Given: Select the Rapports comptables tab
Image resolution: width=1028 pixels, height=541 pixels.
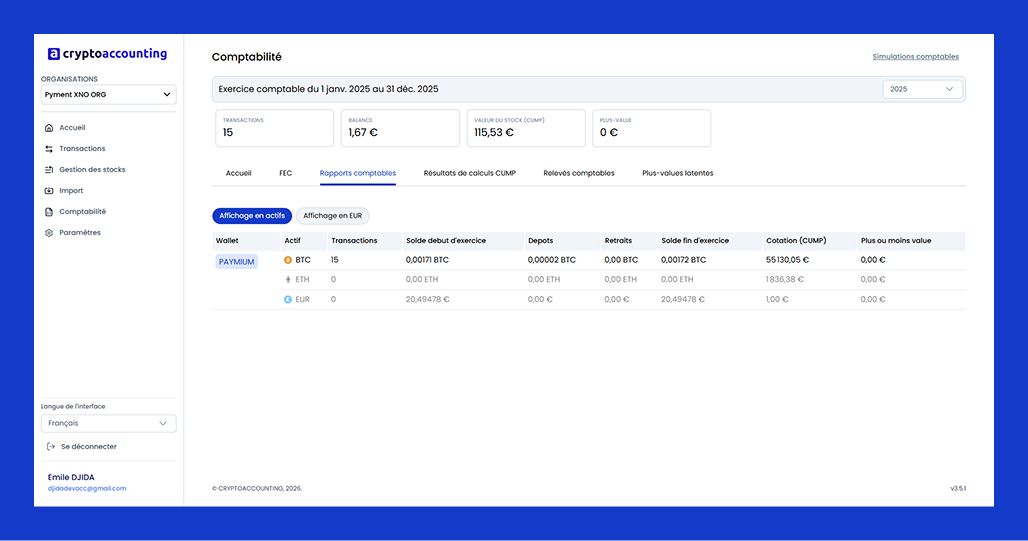Looking at the screenshot, I should 358,173.
